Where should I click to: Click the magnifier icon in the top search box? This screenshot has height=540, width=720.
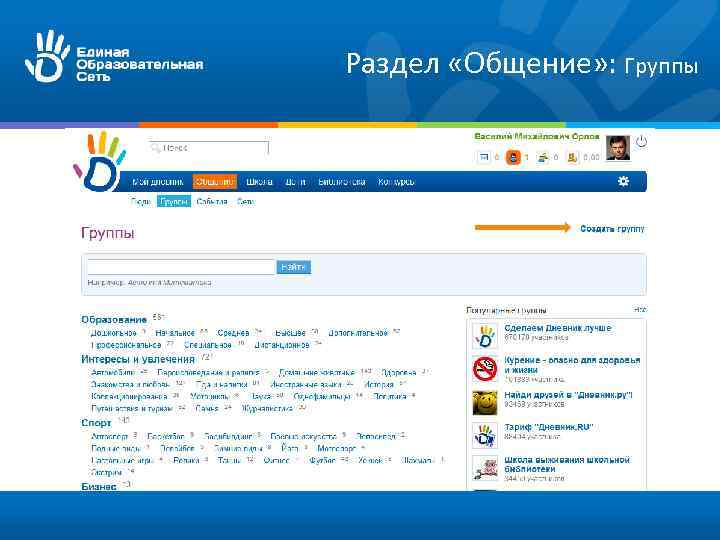(156, 148)
